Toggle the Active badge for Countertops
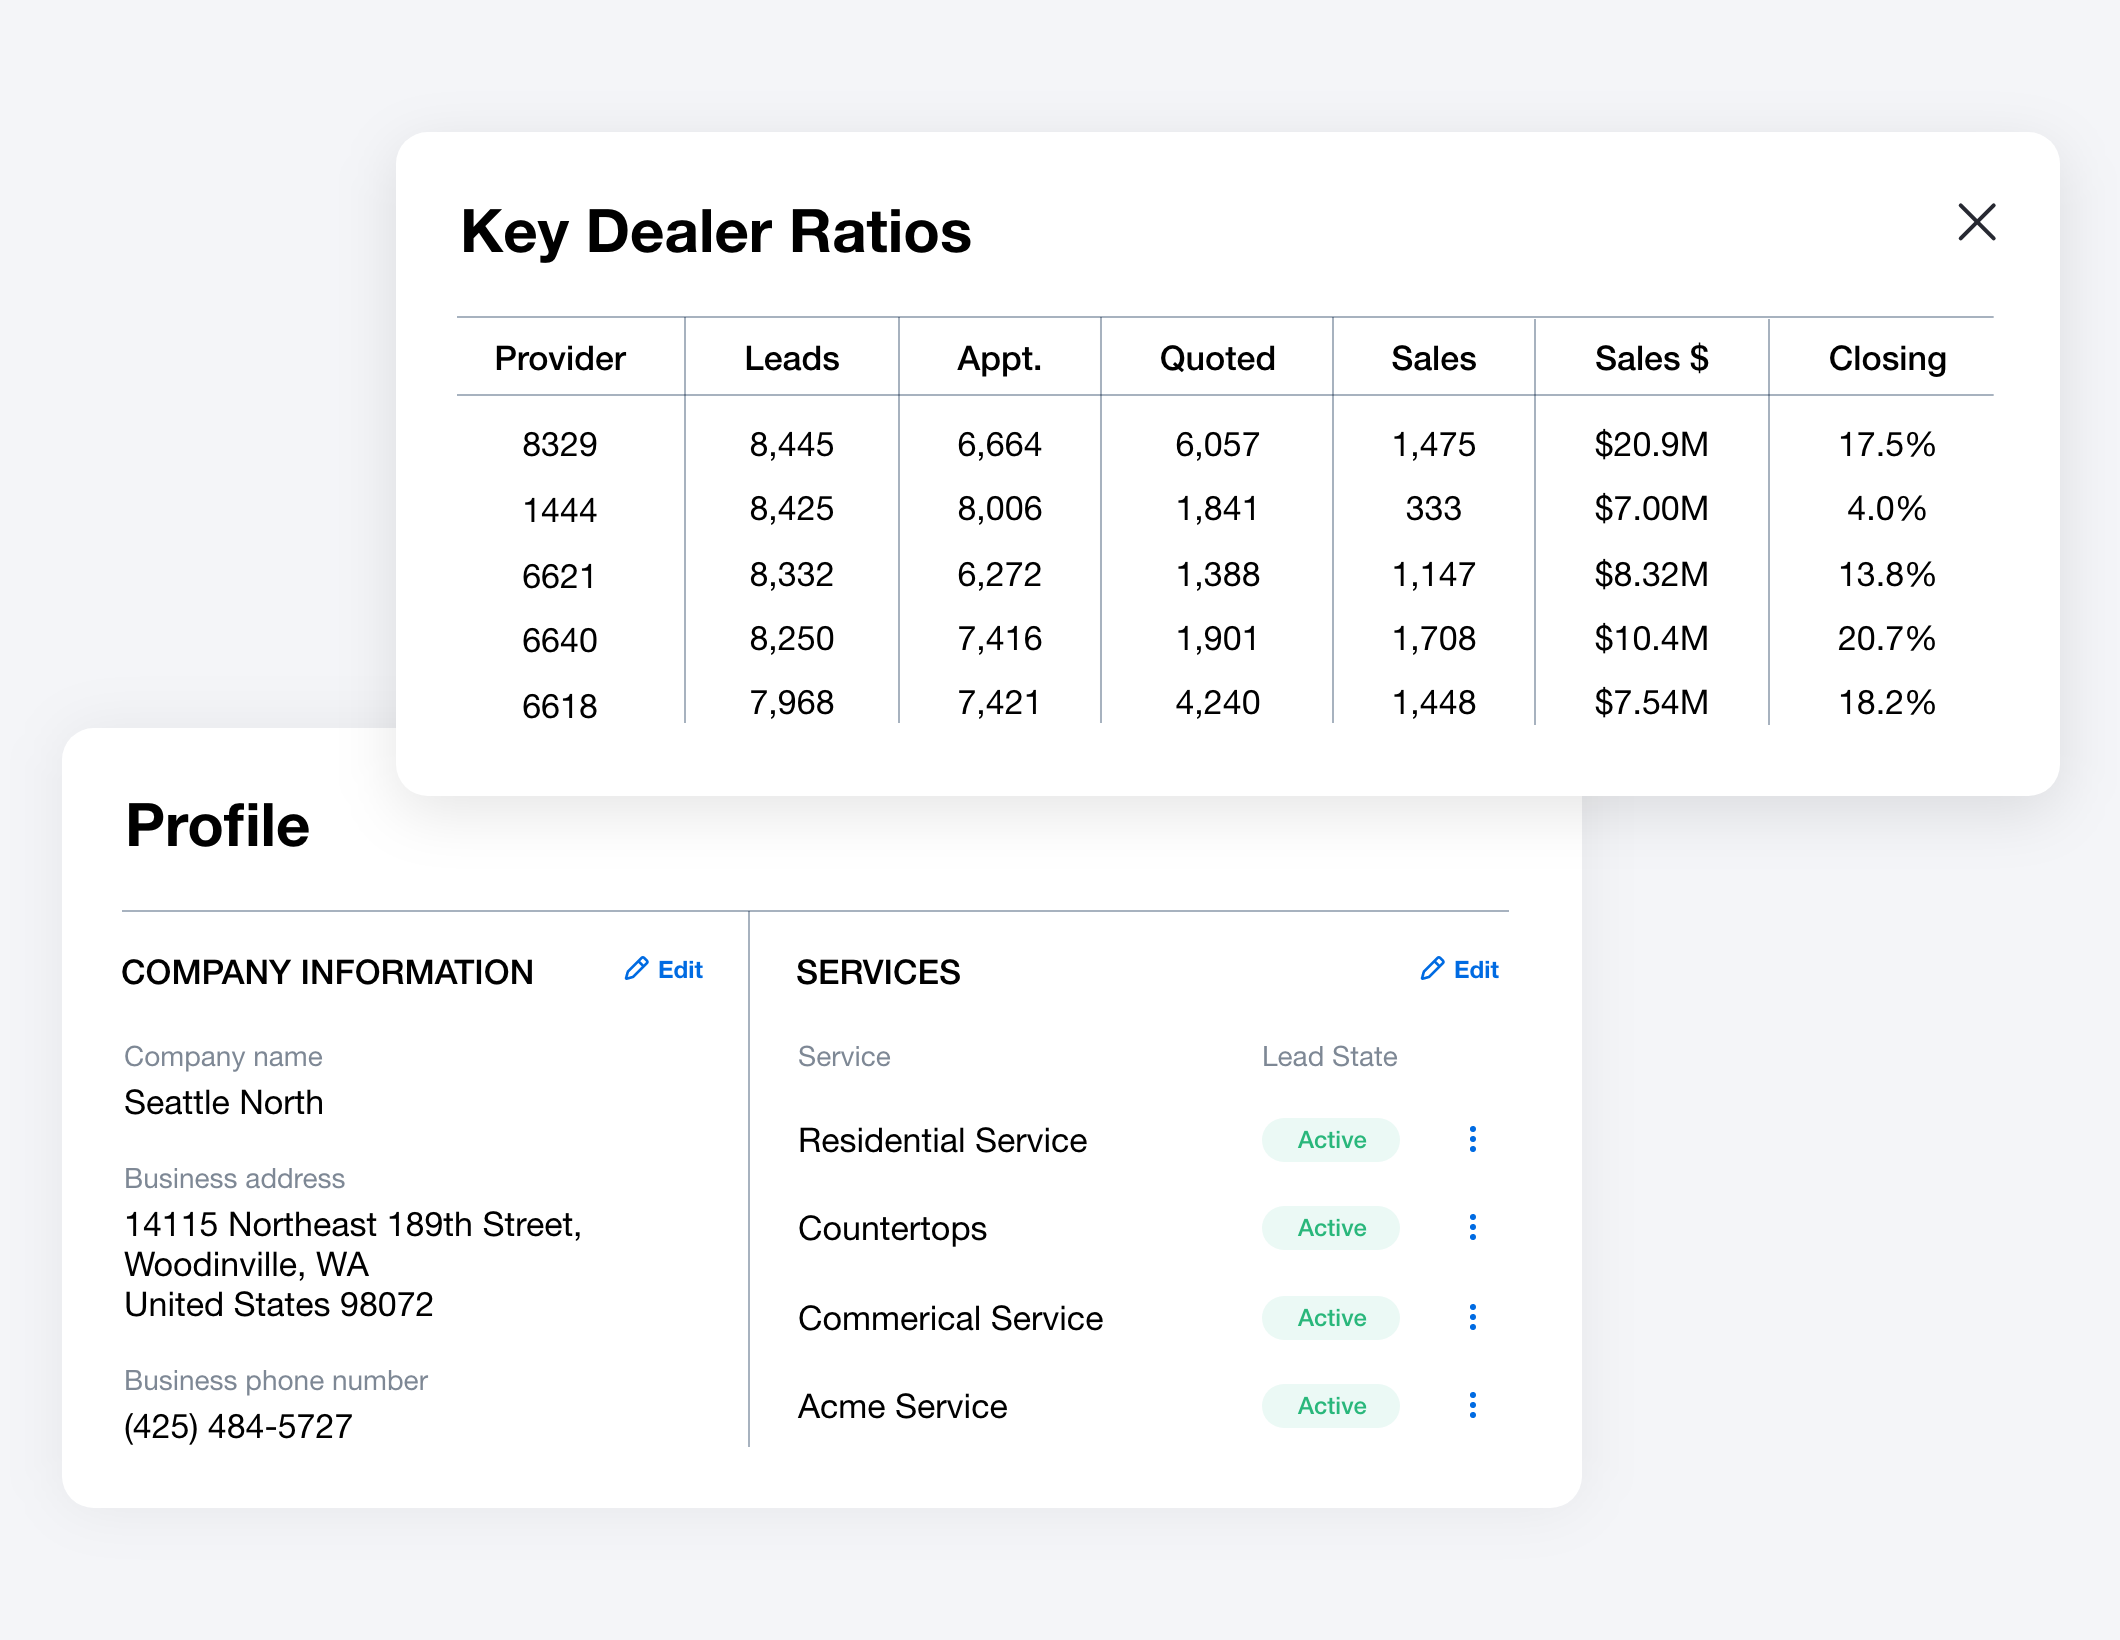Screen dimensions: 2120x1640 (1331, 1228)
